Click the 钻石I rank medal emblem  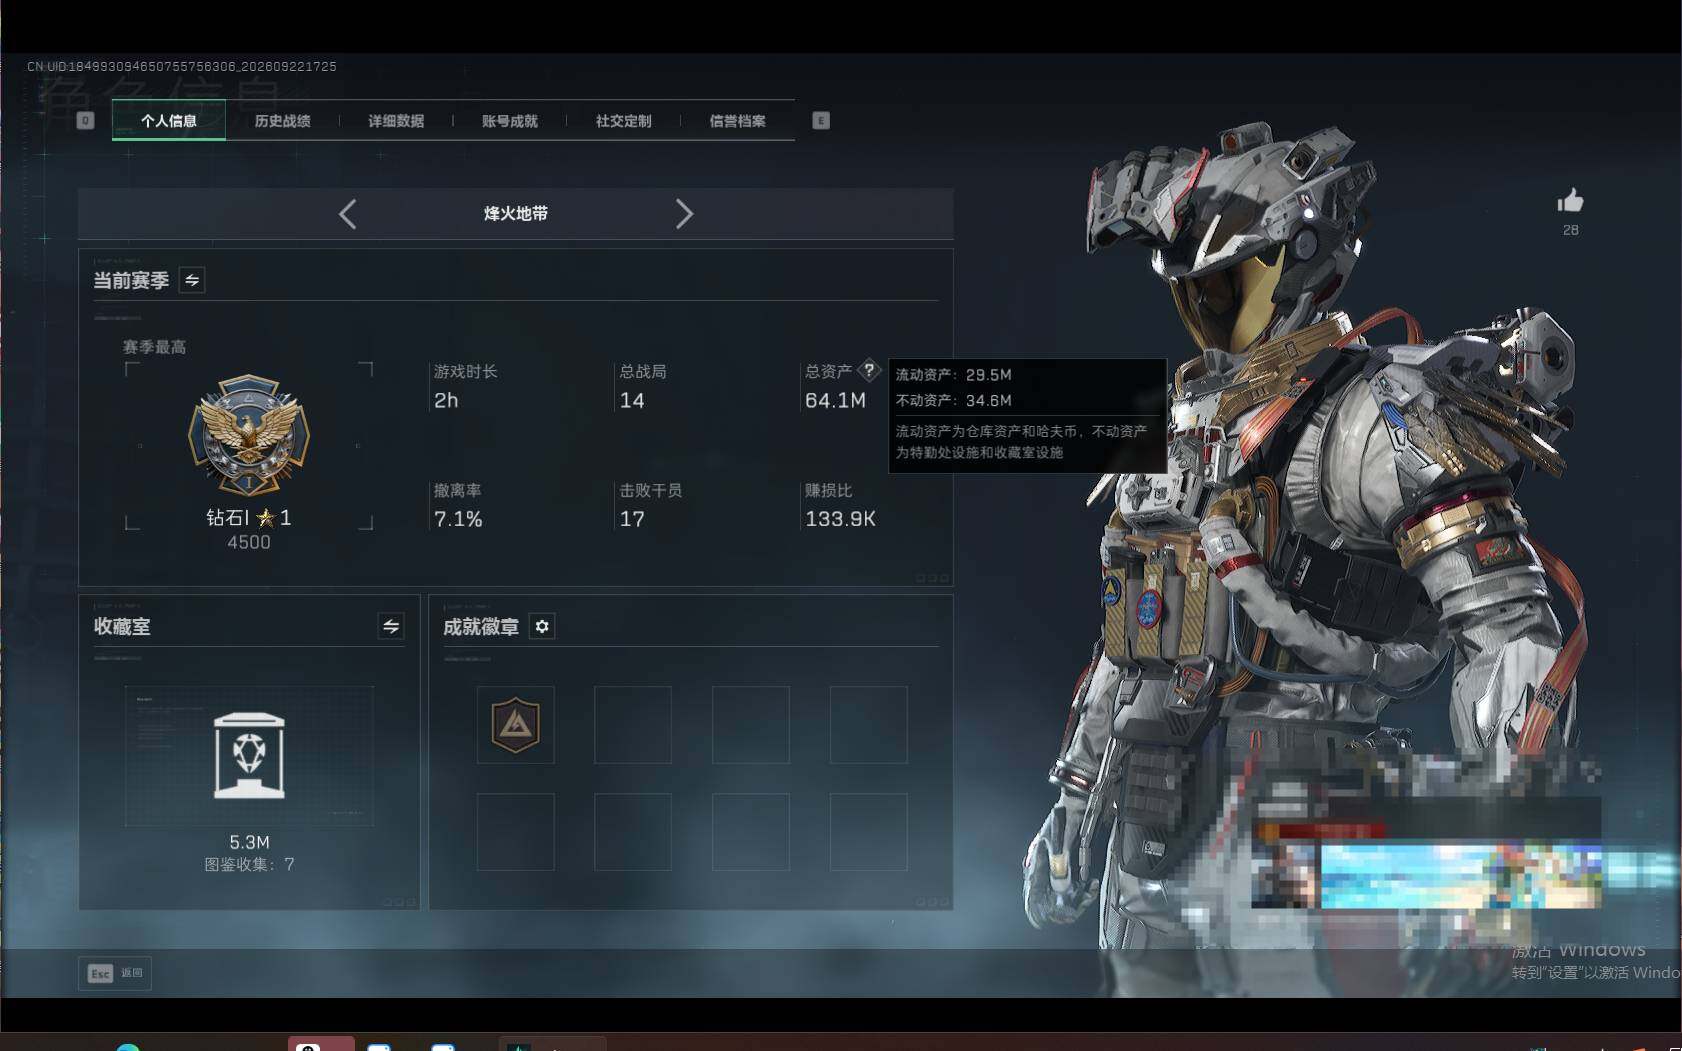(249, 435)
